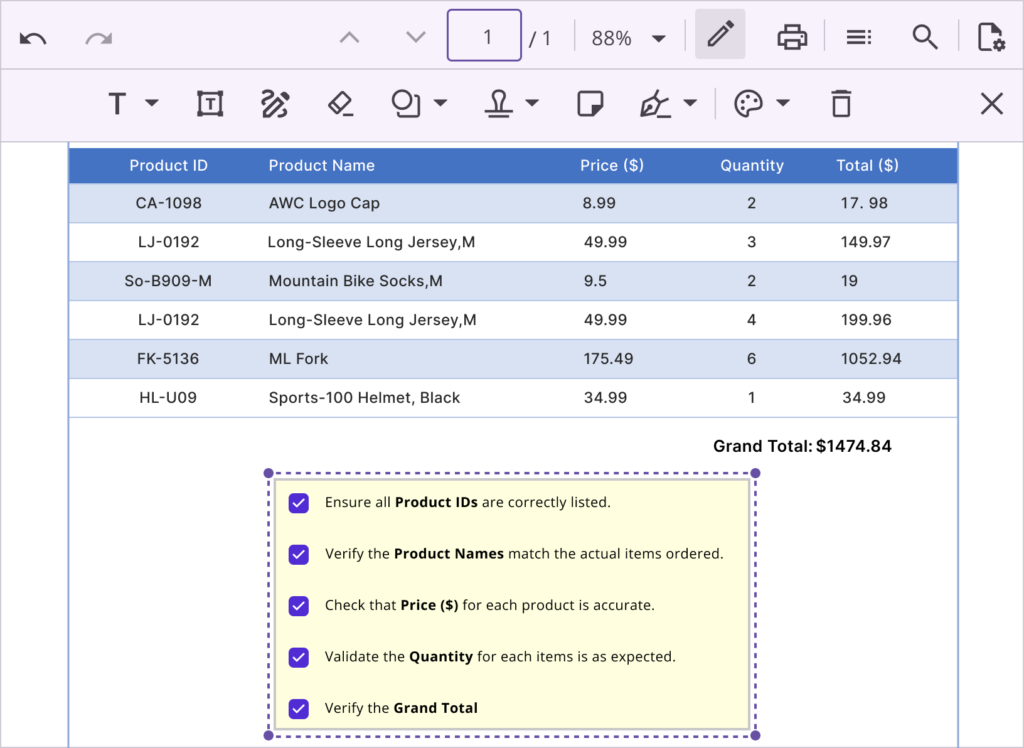Image resolution: width=1024 pixels, height=748 pixels.
Task: Open the text tool dropdown arrow
Action: 151,103
